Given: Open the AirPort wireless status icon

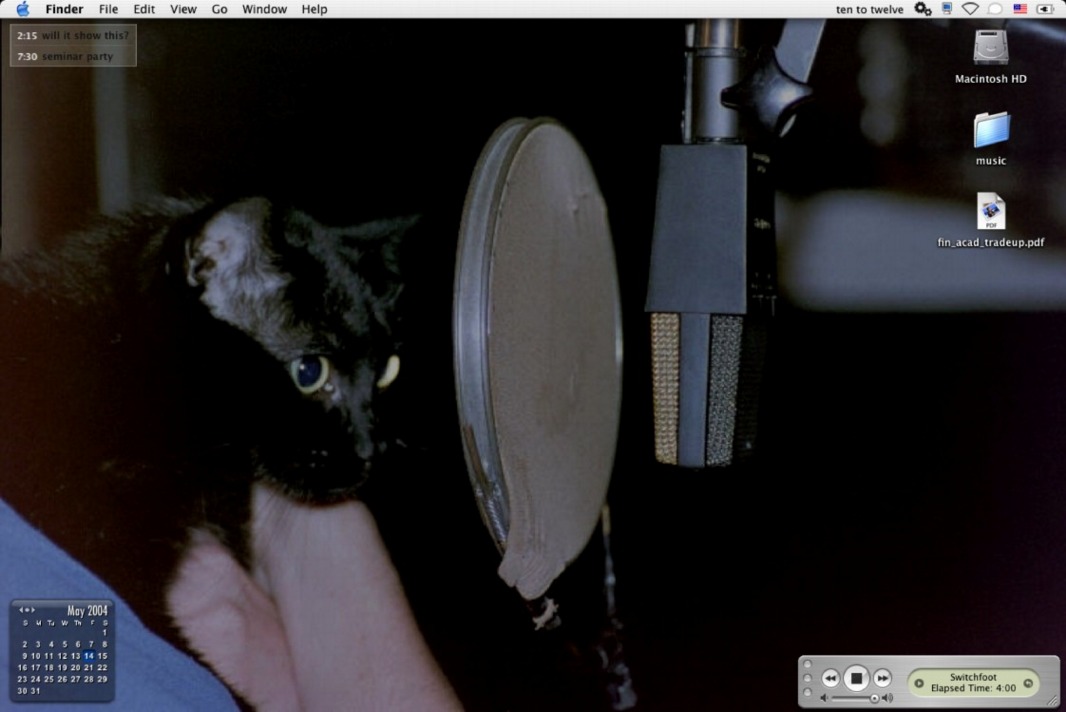Looking at the screenshot, I should point(970,9).
